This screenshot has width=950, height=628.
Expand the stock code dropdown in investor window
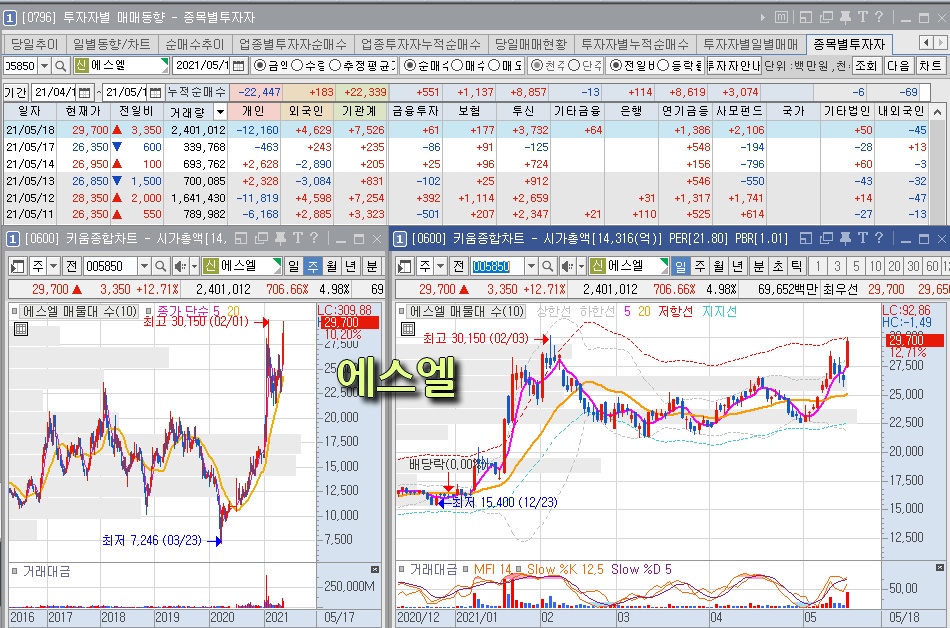[44, 65]
